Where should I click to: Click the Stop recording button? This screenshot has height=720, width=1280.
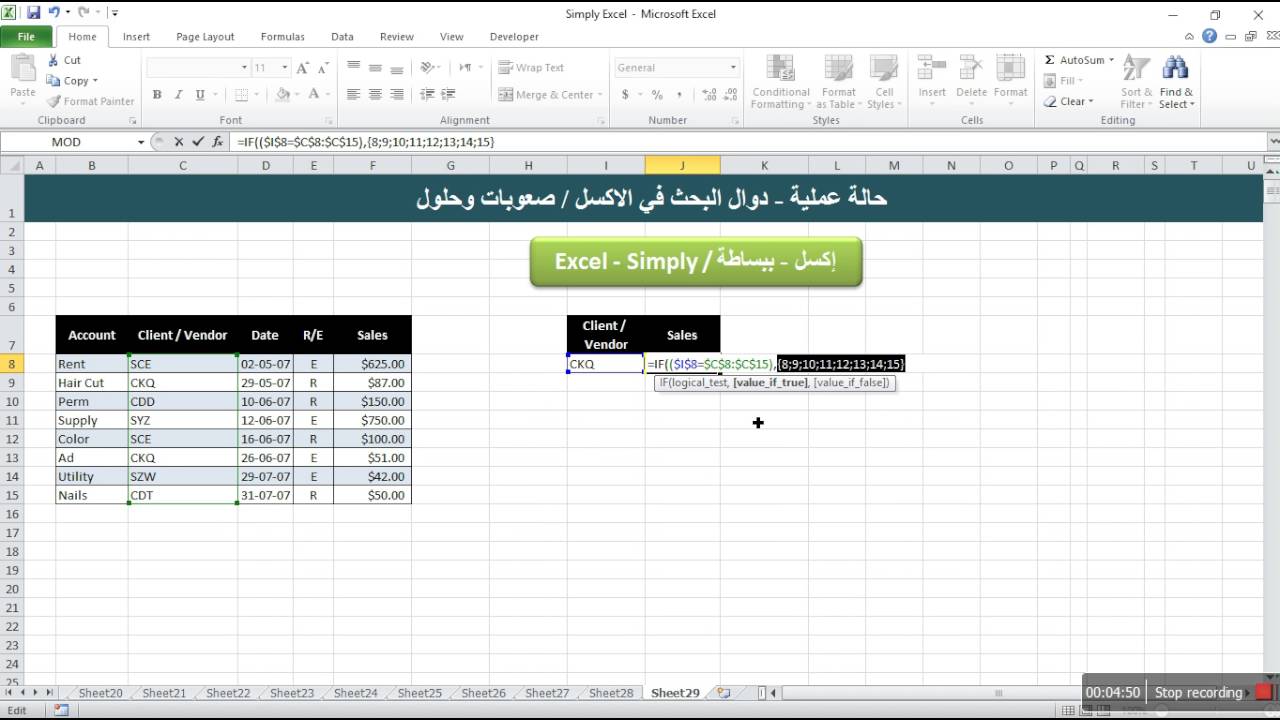click(1199, 692)
